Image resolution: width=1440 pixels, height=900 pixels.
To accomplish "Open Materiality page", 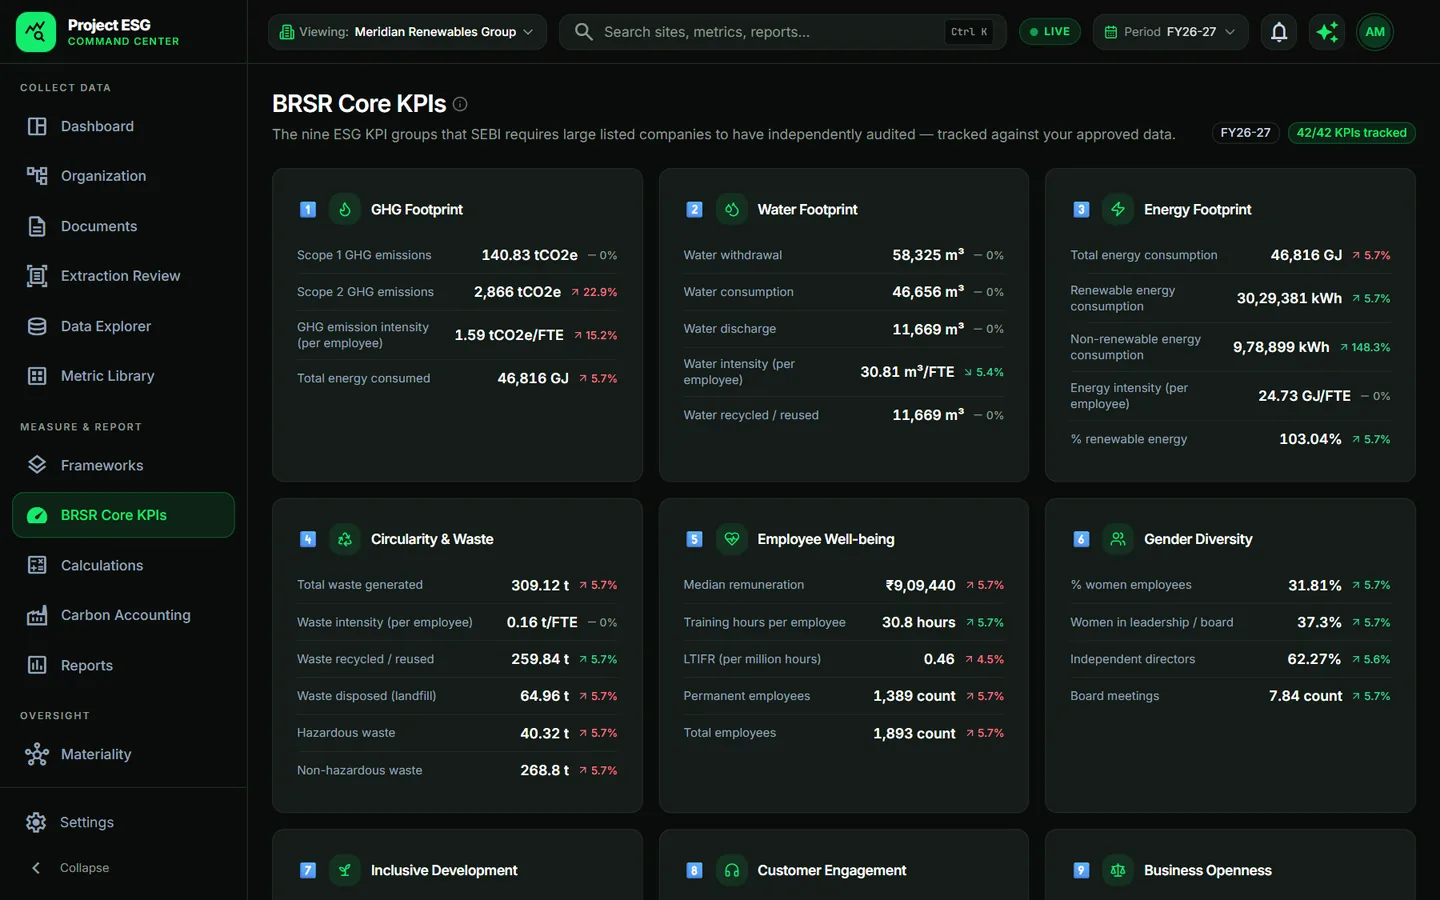I will (123, 754).
